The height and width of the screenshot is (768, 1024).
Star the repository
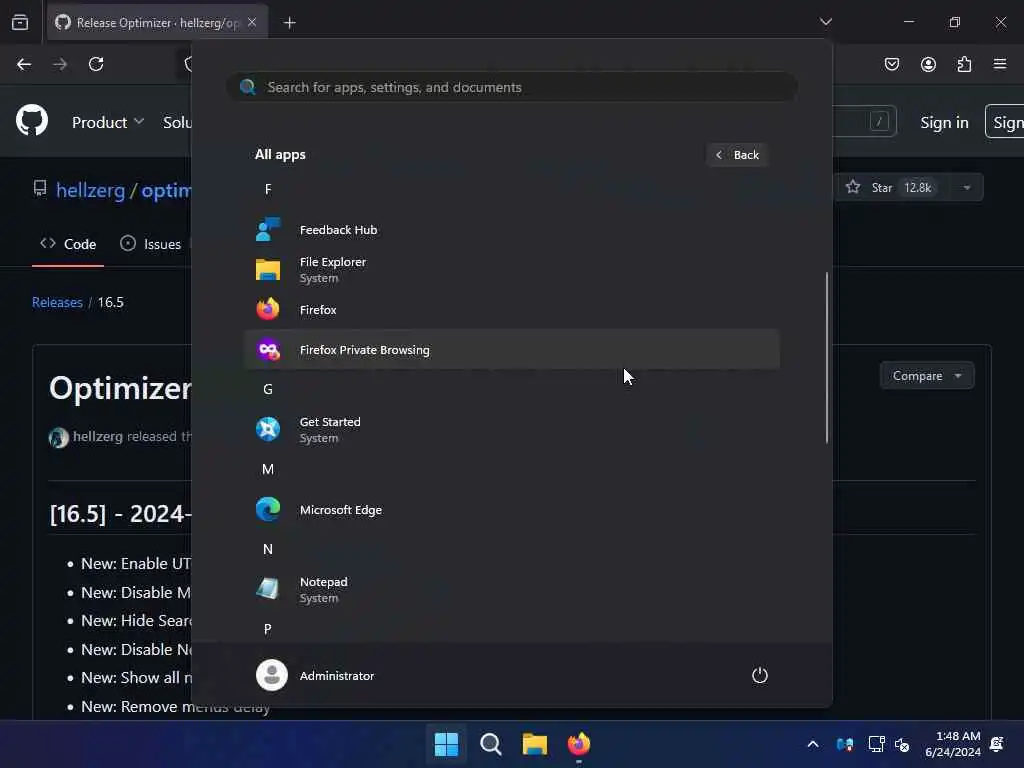[892, 188]
